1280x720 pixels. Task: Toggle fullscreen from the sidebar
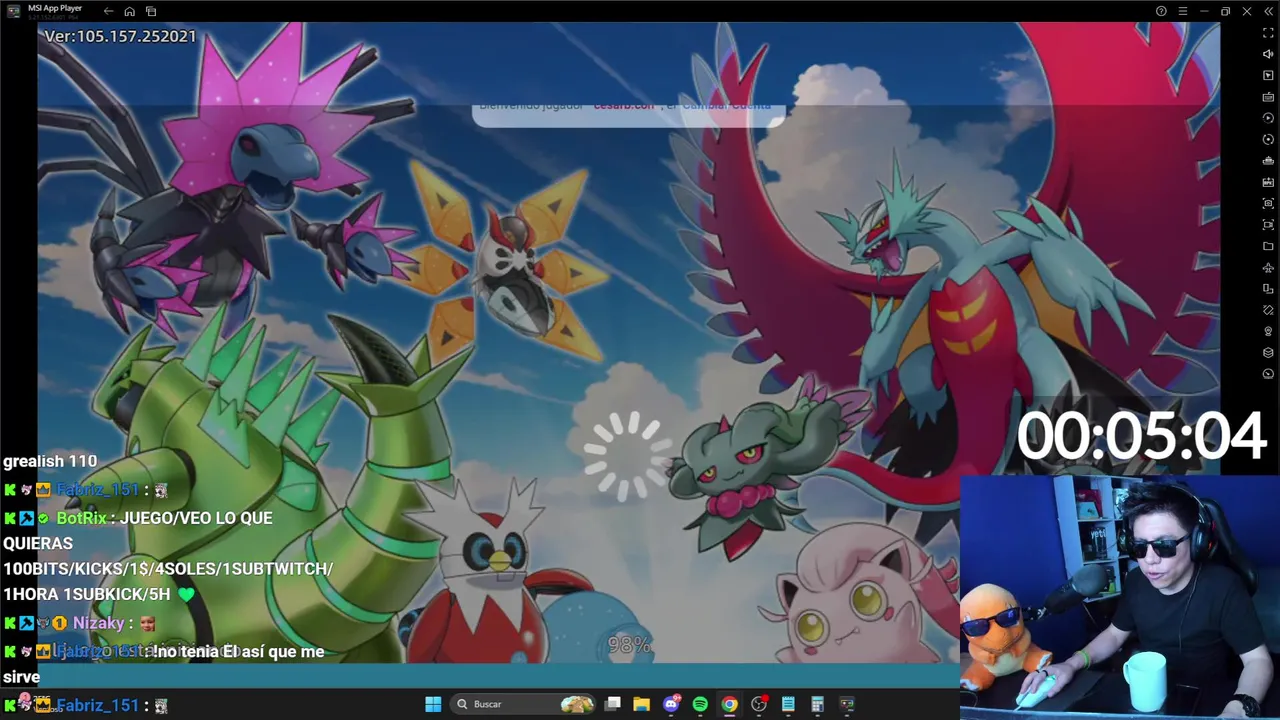pos(1268,33)
